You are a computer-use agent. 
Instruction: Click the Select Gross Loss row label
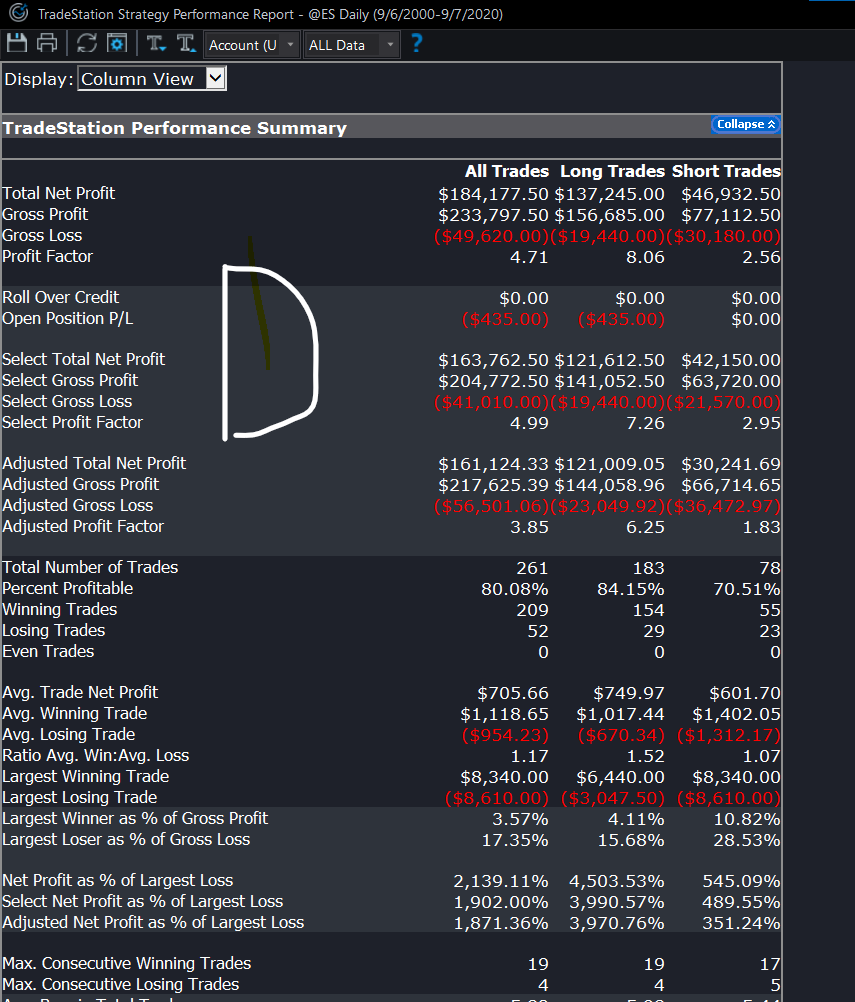point(67,401)
